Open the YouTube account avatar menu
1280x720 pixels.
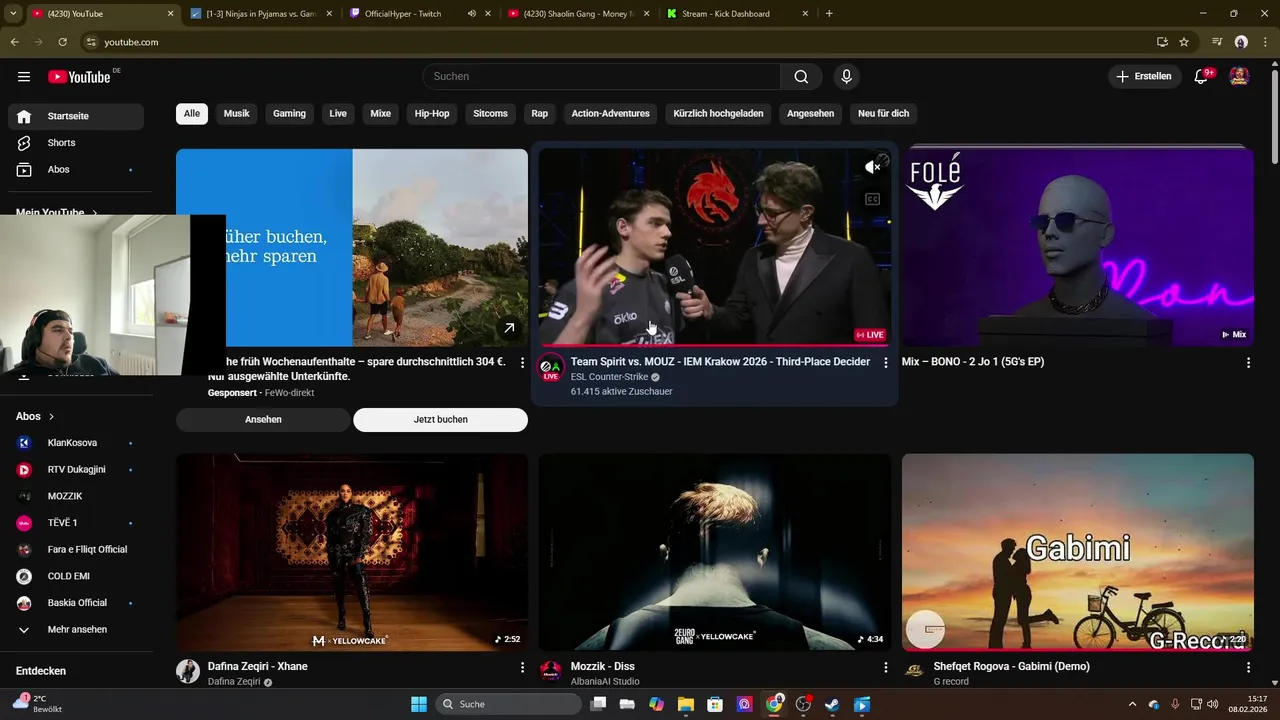pos(1239,76)
